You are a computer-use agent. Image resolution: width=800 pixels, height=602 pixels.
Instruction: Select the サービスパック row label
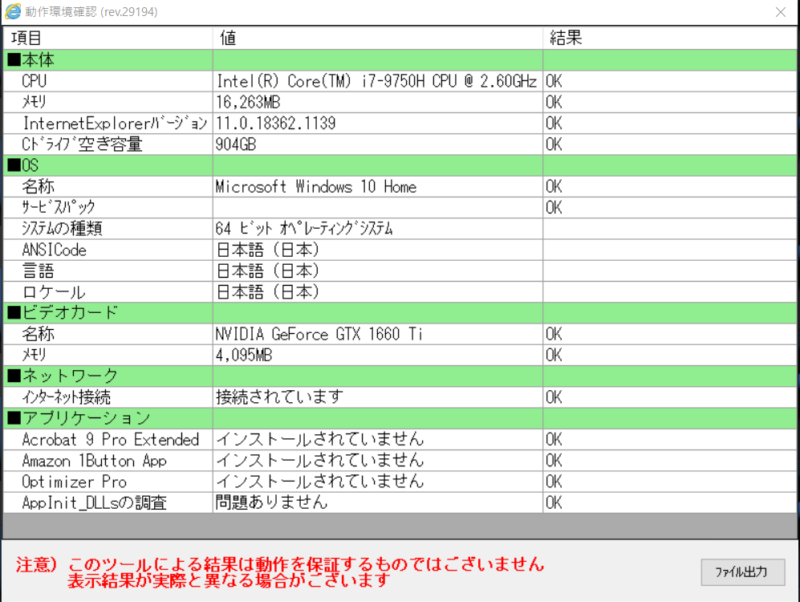[58, 208]
